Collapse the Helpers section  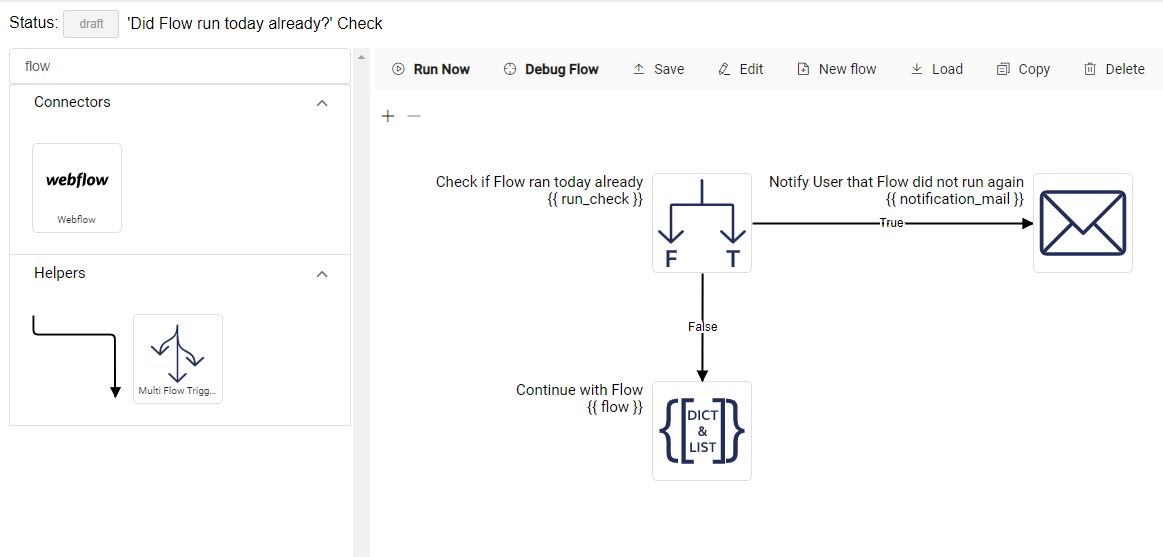click(x=322, y=274)
